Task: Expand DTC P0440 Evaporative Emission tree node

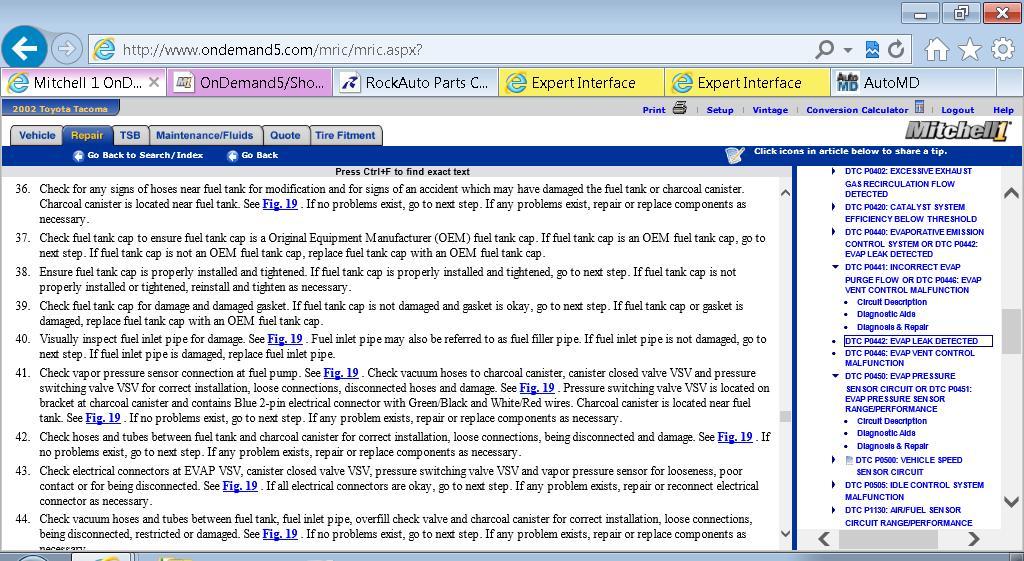Action: coord(834,232)
